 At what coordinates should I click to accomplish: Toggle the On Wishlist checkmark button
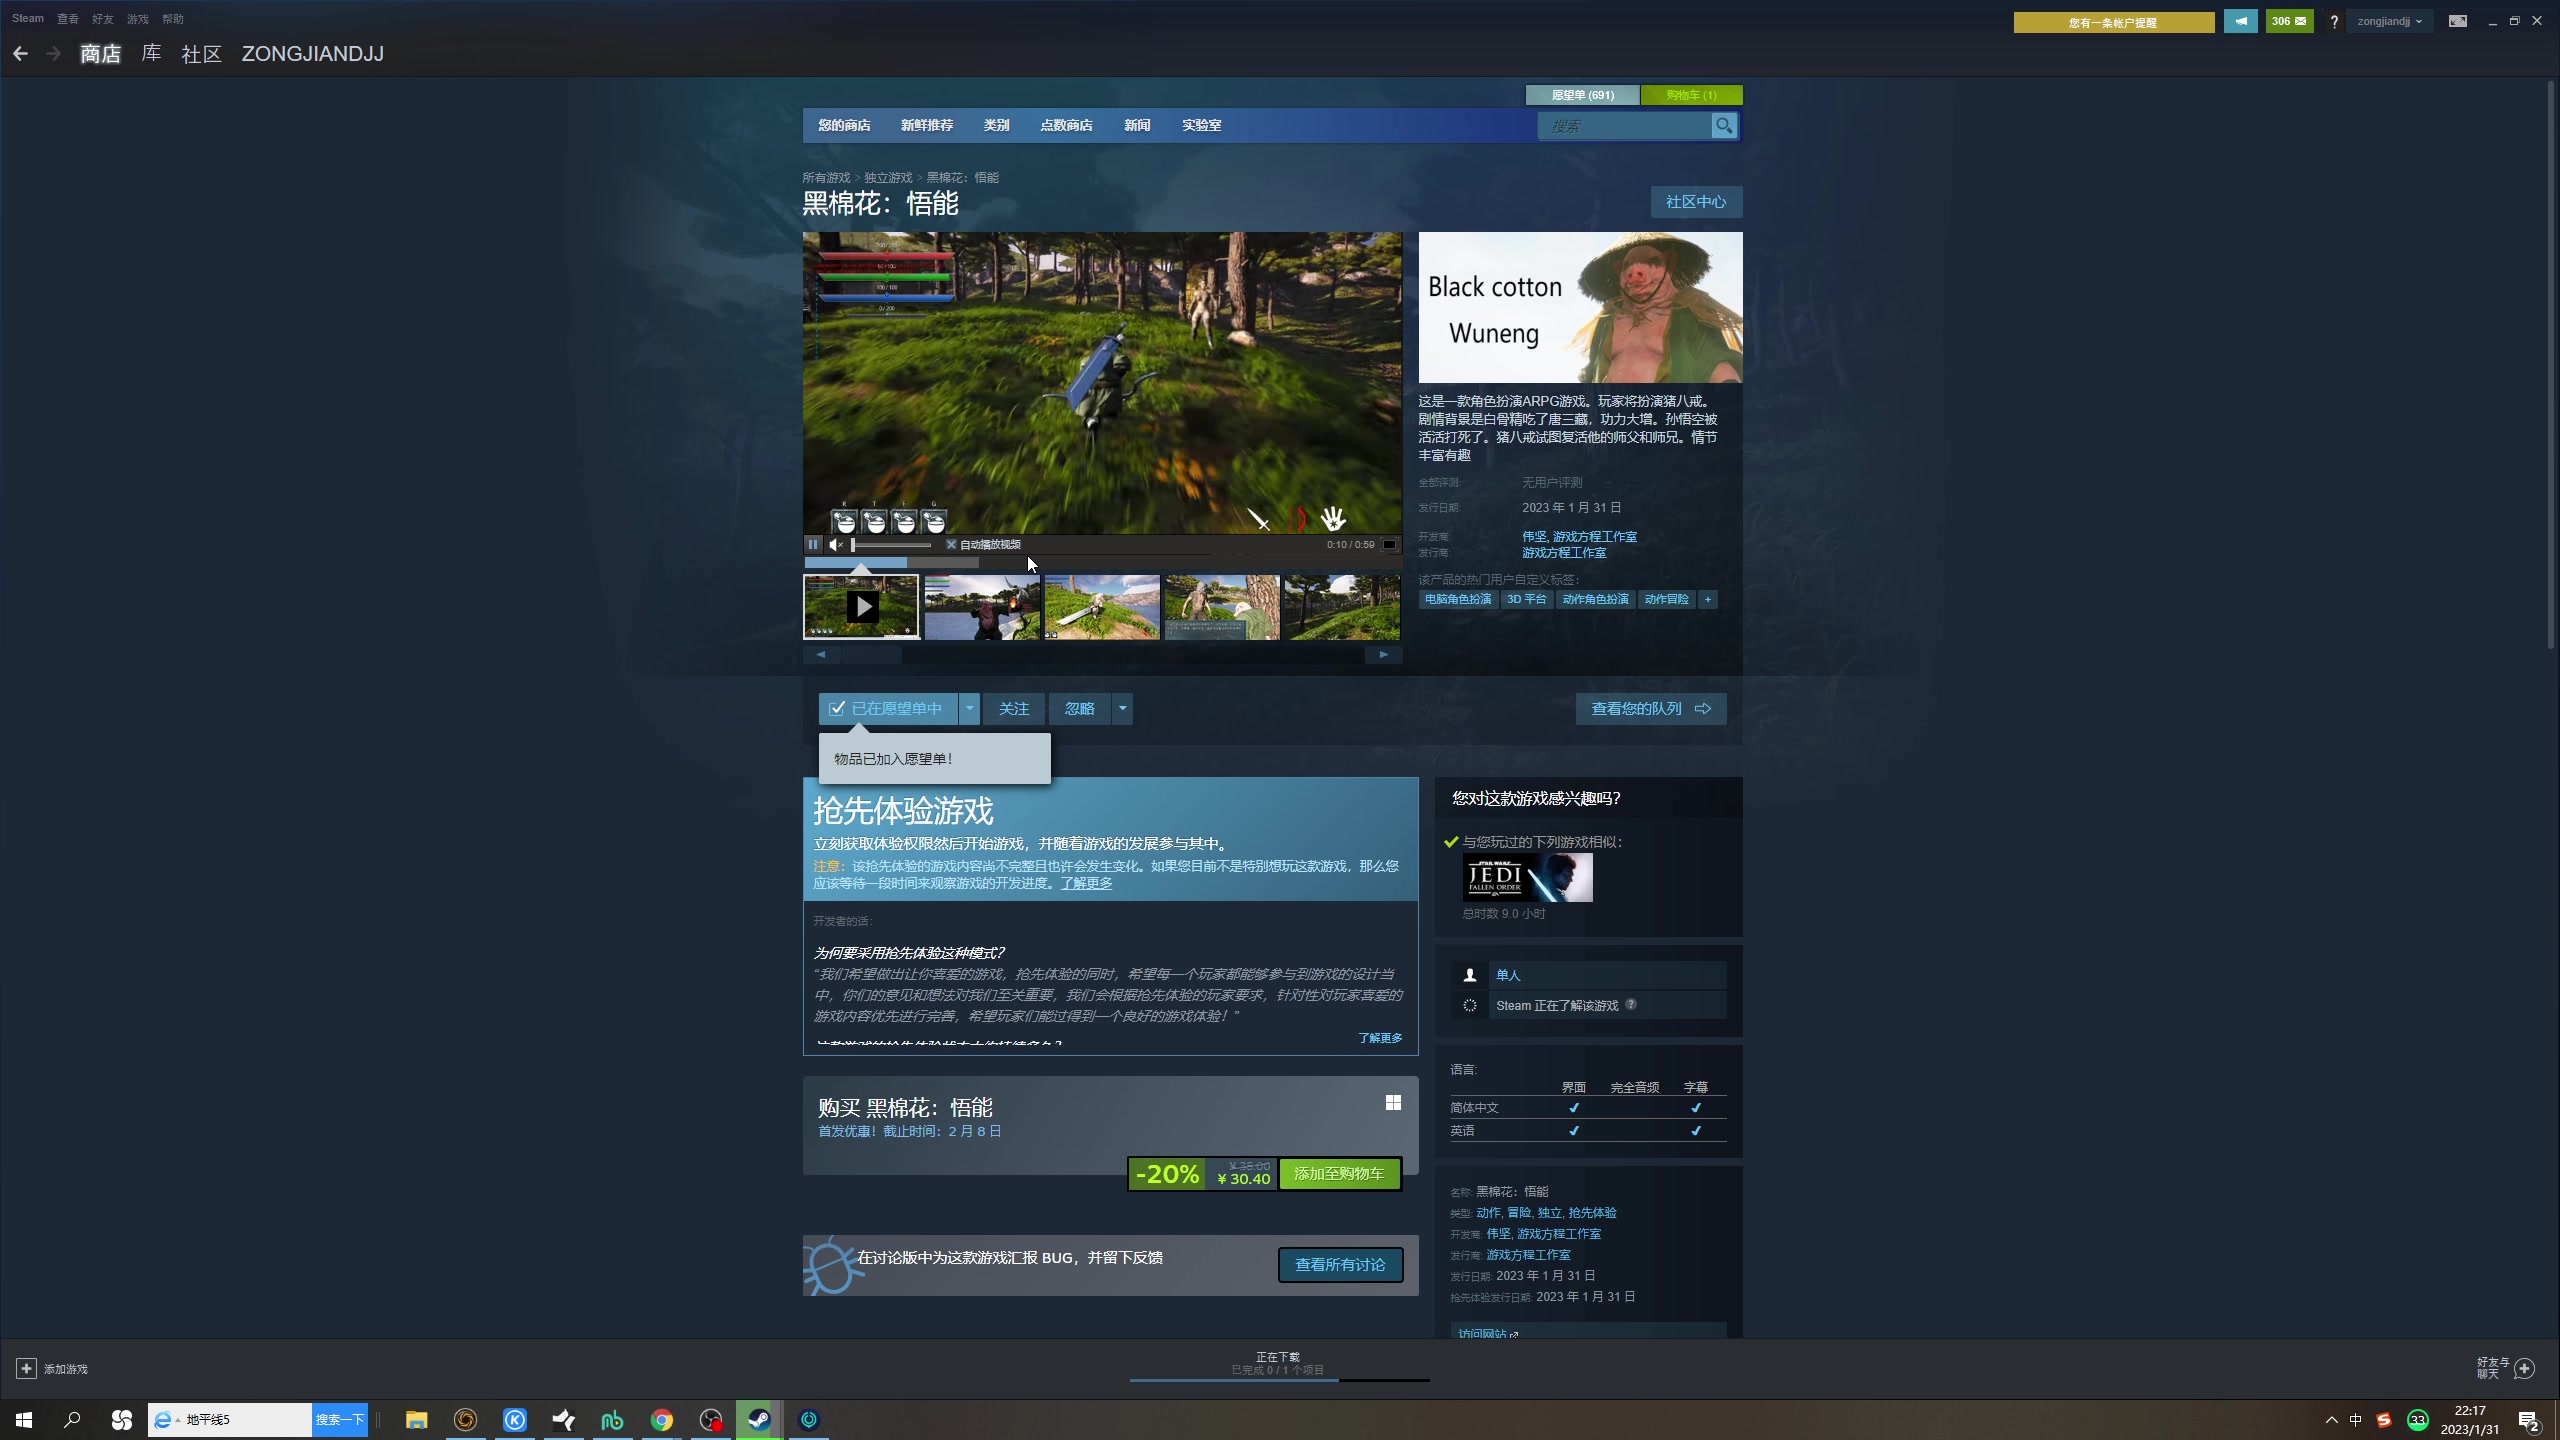point(888,708)
